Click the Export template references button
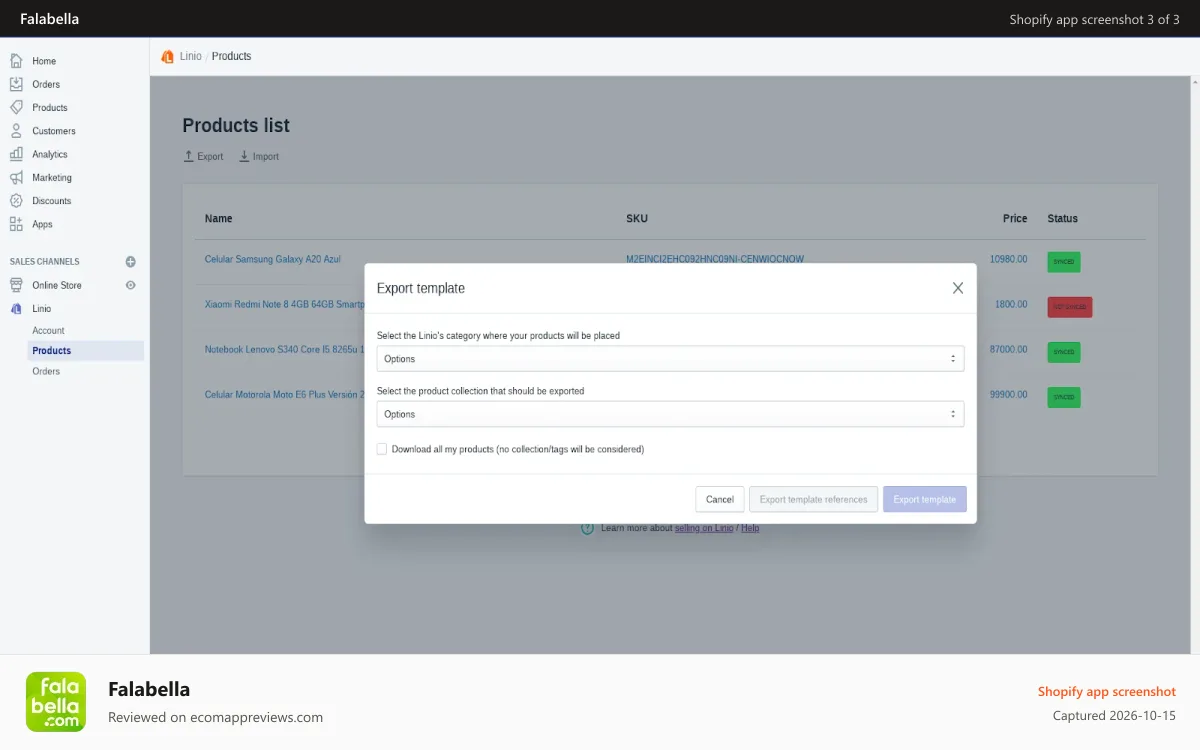 tap(814, 499)
